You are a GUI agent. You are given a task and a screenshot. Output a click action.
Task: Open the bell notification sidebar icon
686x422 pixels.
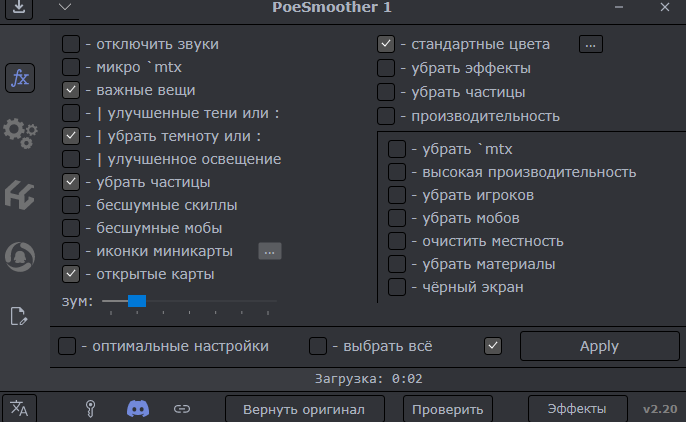20,257
